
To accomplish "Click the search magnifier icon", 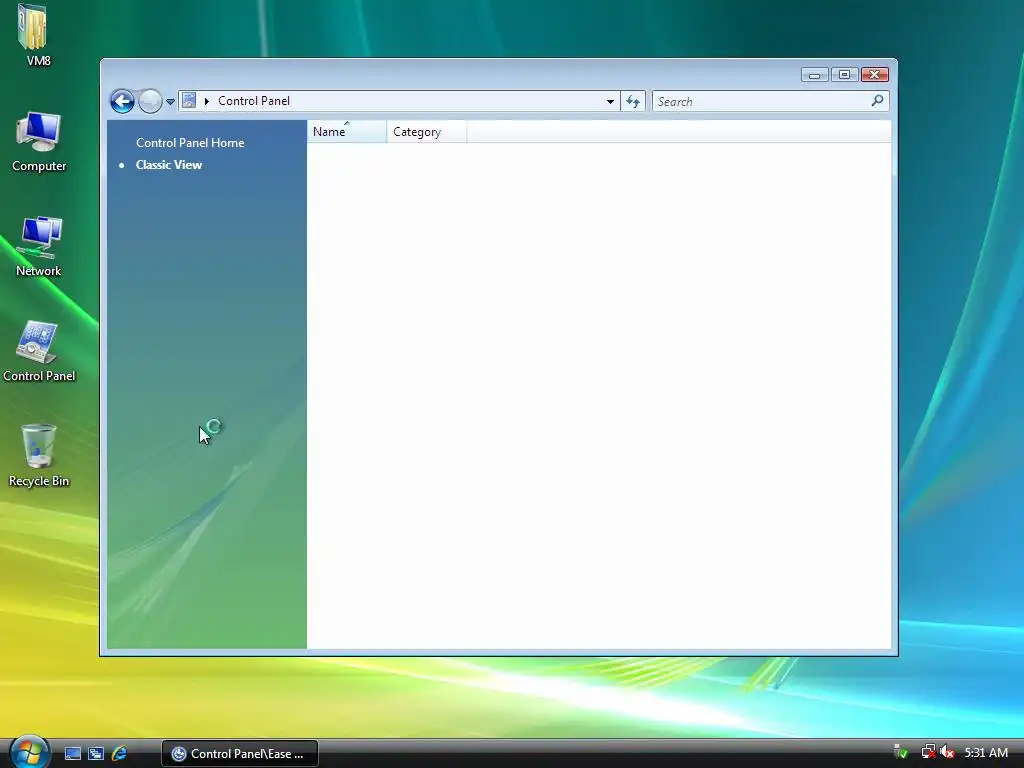I will 877,101.
